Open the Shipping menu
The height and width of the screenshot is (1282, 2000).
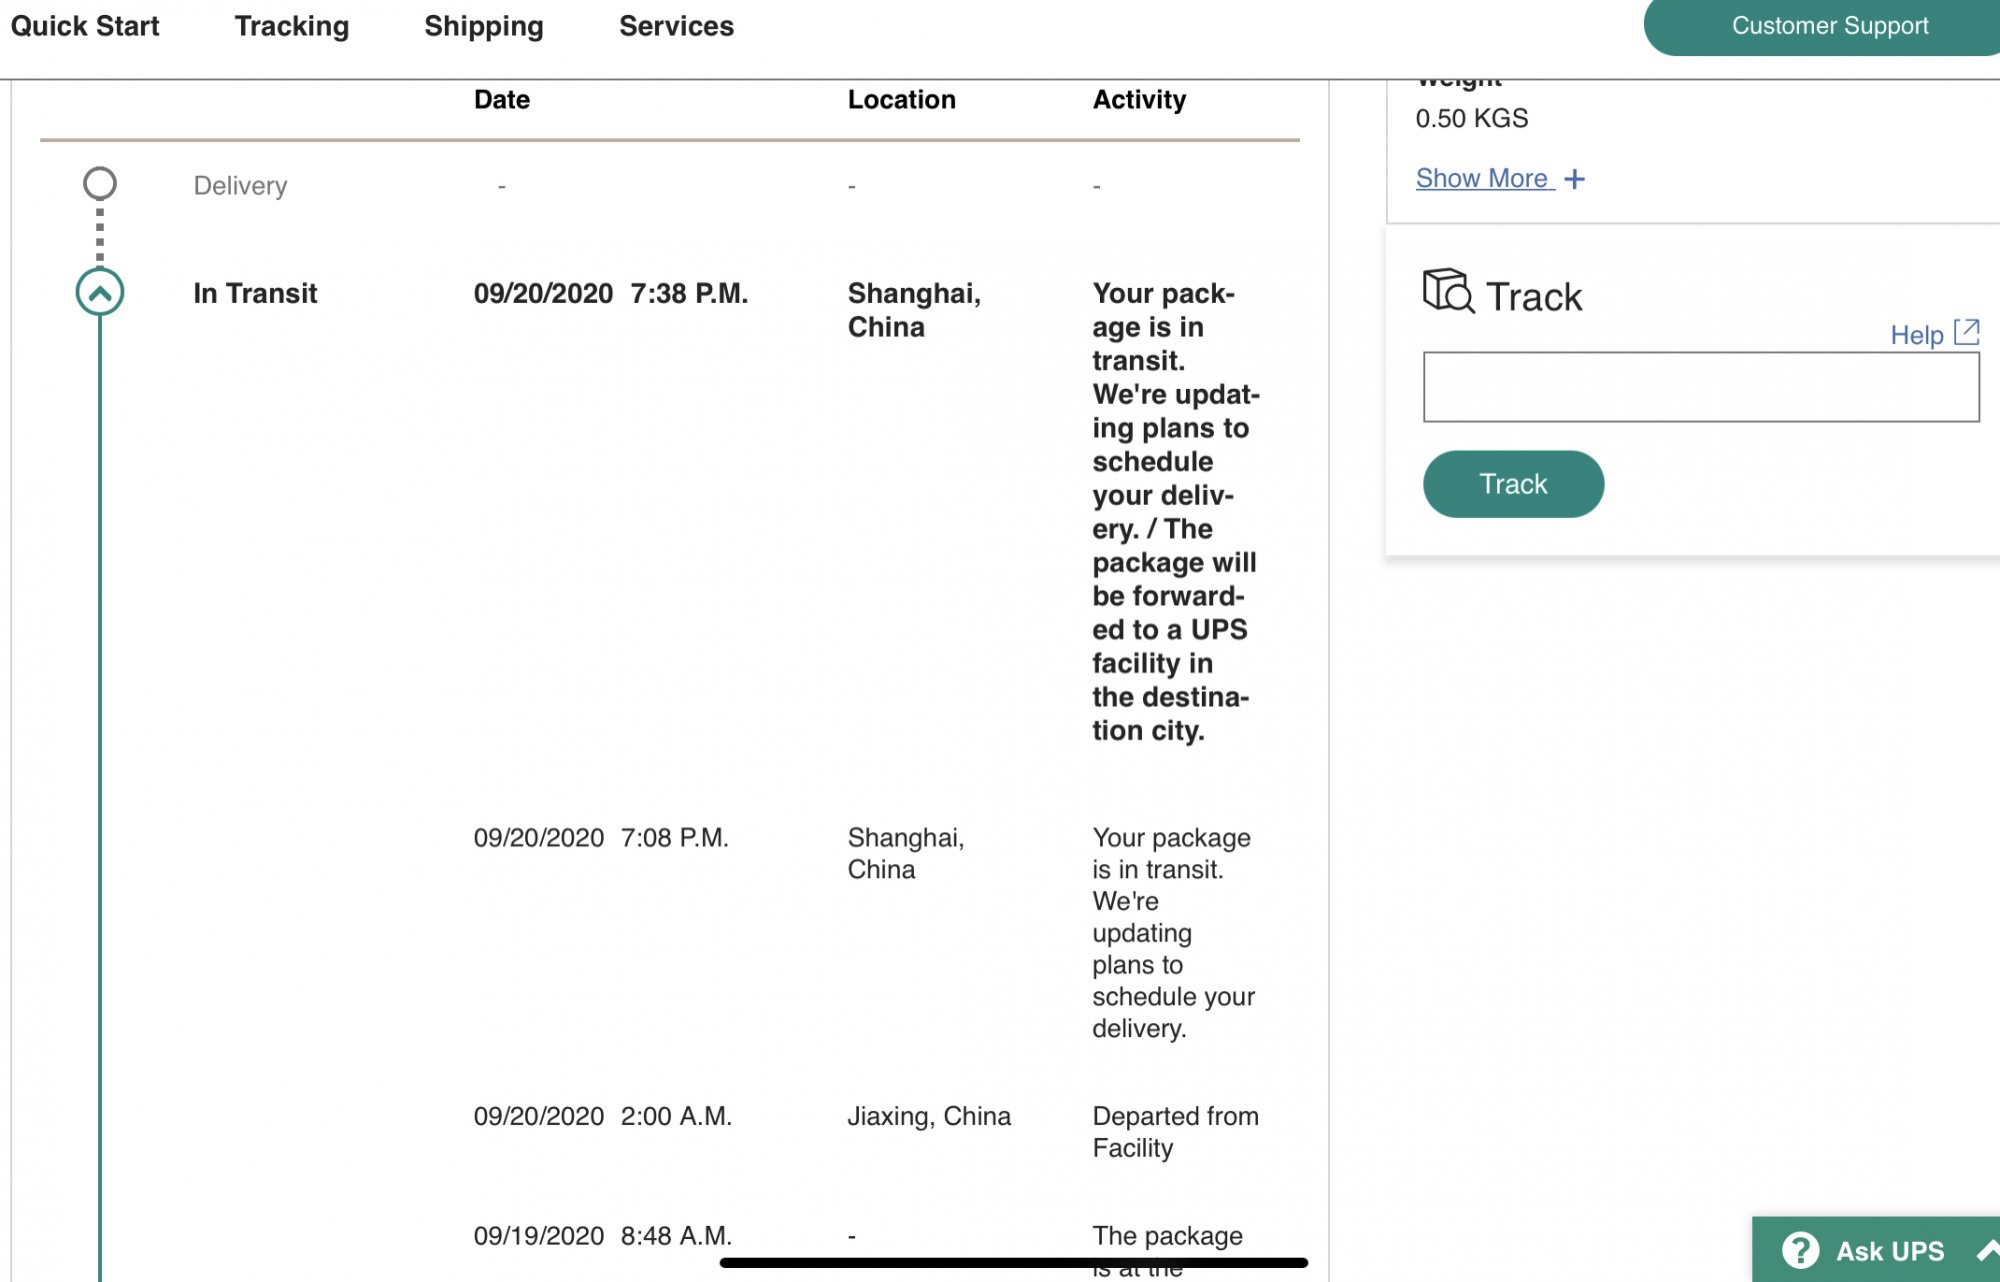point(484,26)
